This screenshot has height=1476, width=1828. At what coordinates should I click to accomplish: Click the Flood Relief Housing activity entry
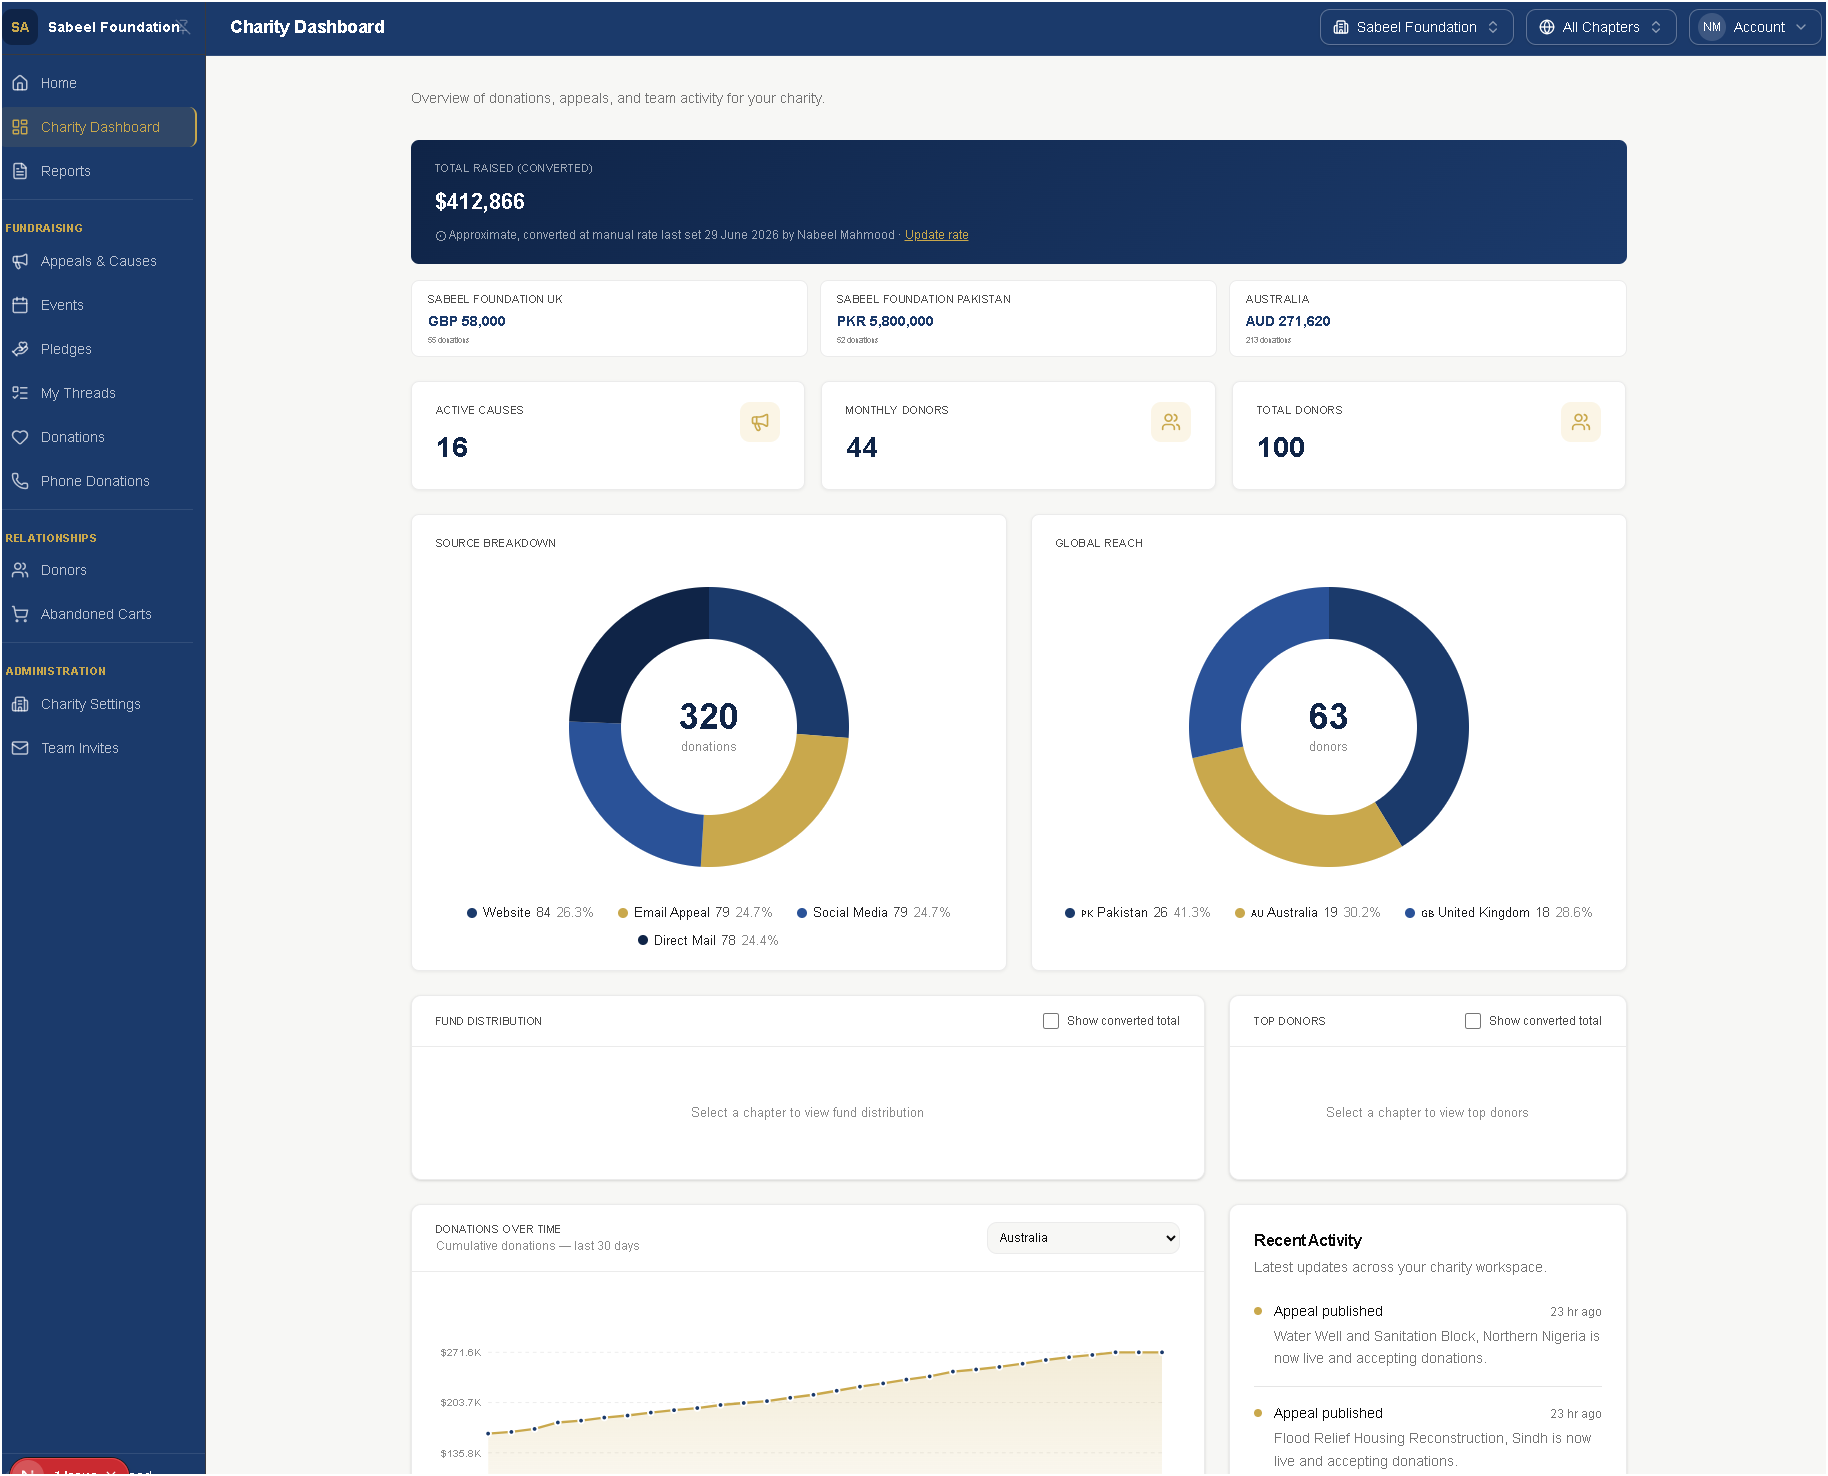(x=1427, y=1437)
